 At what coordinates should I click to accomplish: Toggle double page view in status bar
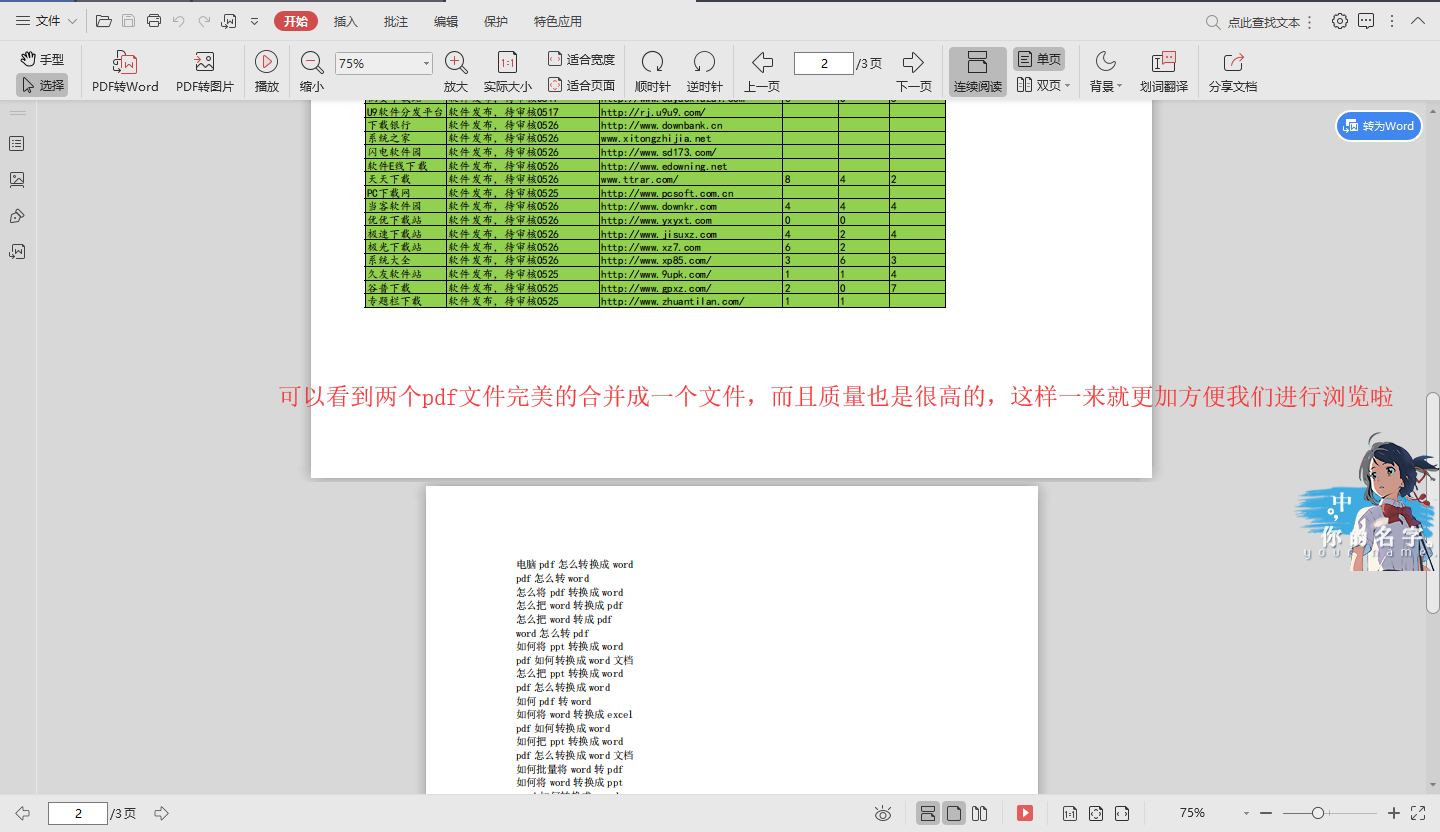pos(980,814)
